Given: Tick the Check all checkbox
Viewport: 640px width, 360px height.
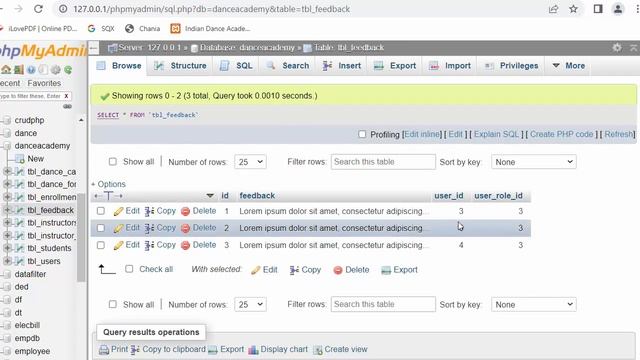Looking at the screenshot, I should pos(129,269).
